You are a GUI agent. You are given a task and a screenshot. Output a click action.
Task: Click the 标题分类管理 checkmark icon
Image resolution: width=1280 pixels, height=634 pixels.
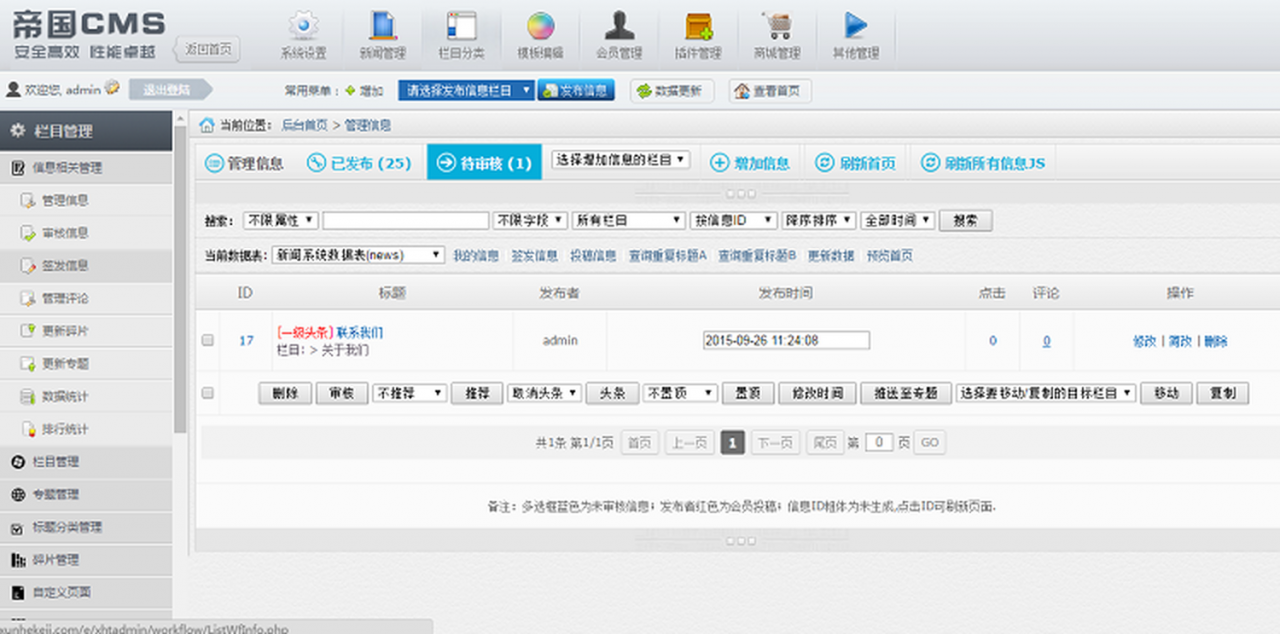17,527
